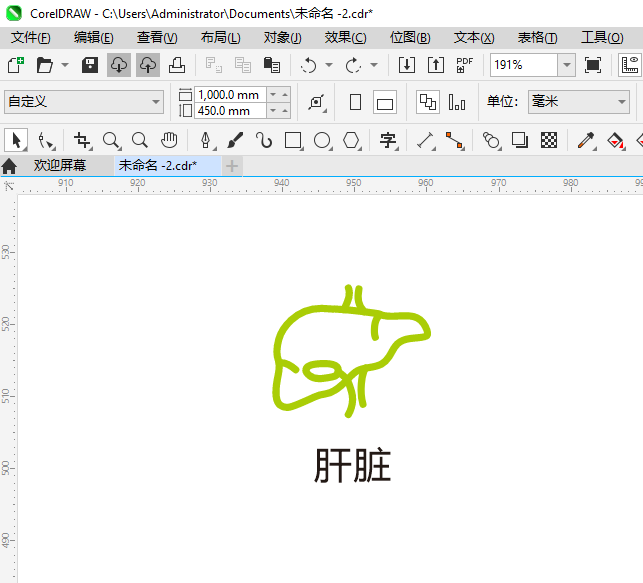This screenshot has height=583, width=643.
Task: Select the Zoom tool with flyout
Action: (112, 141)
